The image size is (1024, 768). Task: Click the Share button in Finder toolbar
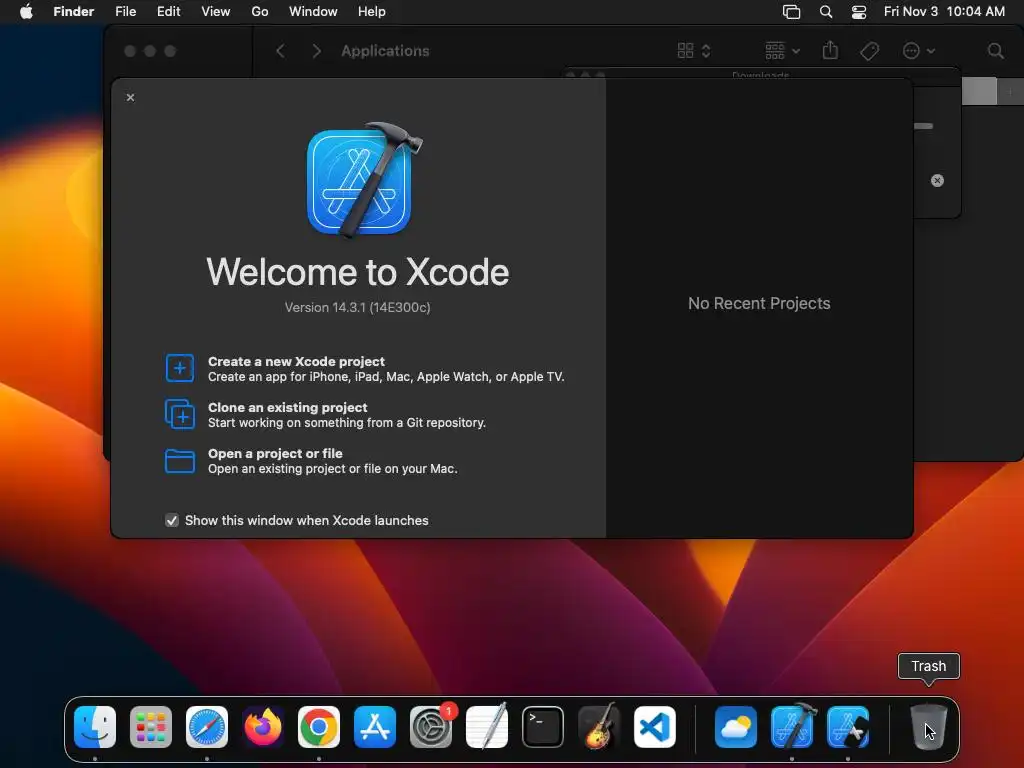[830, 50]
